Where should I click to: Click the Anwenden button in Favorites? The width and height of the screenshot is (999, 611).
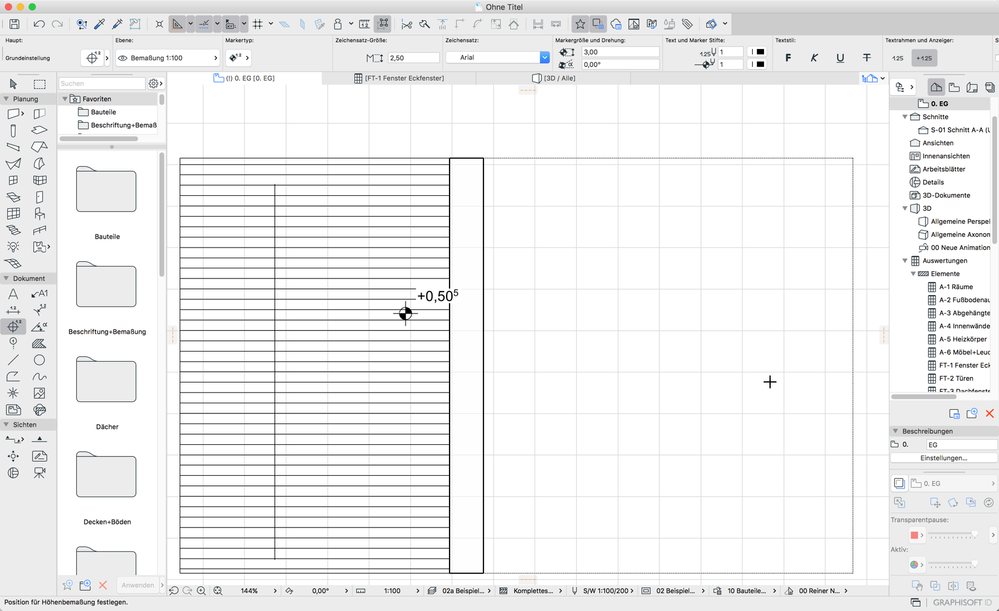coord(138,585)
